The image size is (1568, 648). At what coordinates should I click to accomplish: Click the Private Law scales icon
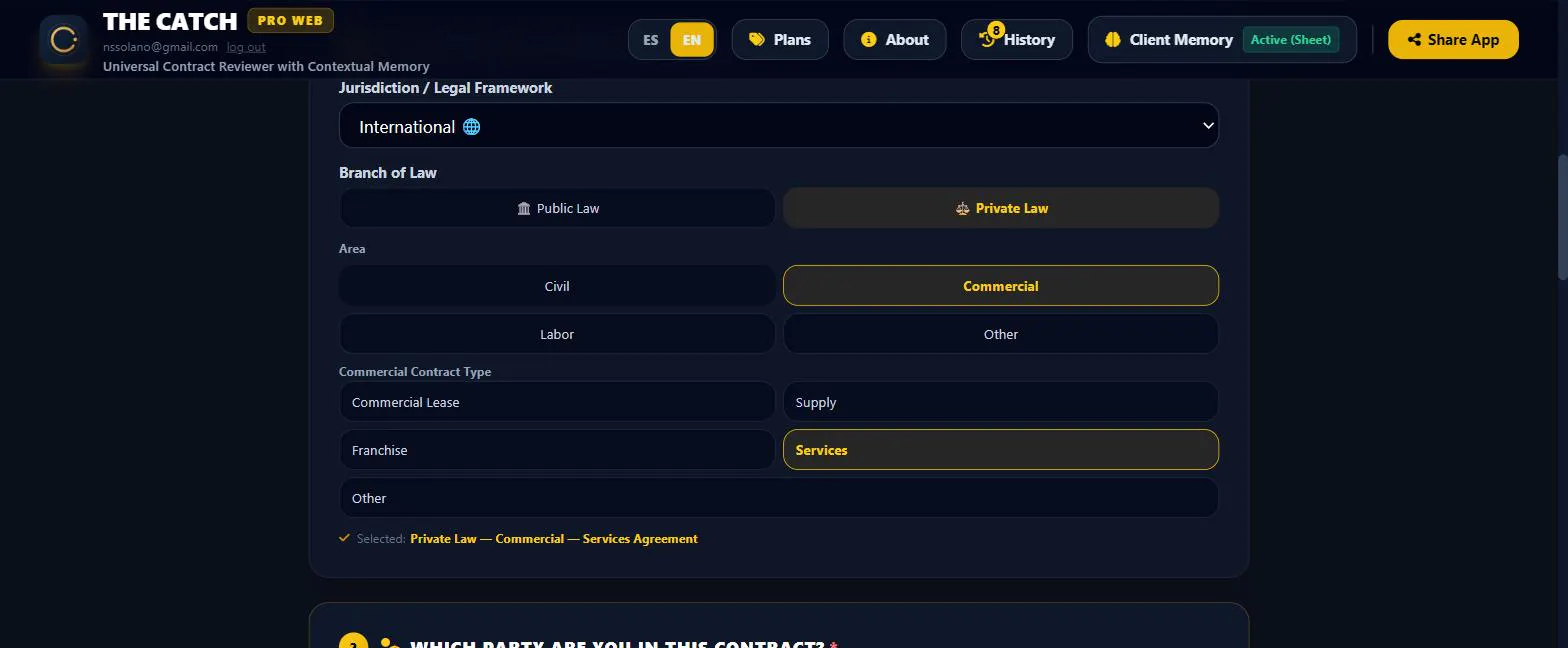962,208
